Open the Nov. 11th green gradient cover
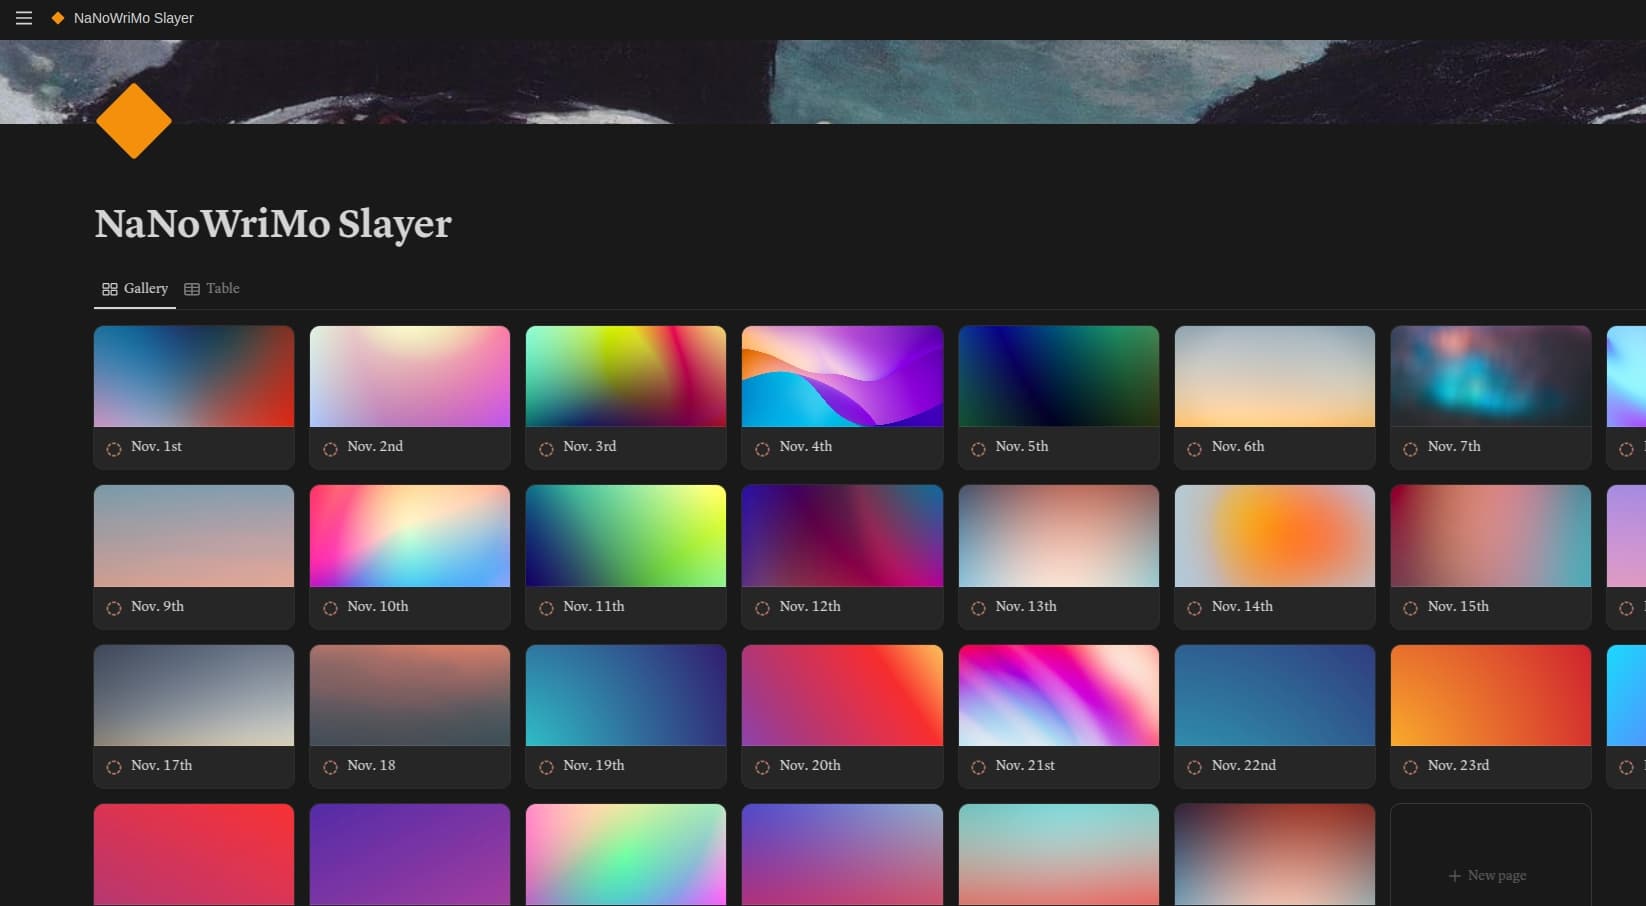The width and height of the screenshot is (1646, 906). pyautogui.click(x=626, y=536)
